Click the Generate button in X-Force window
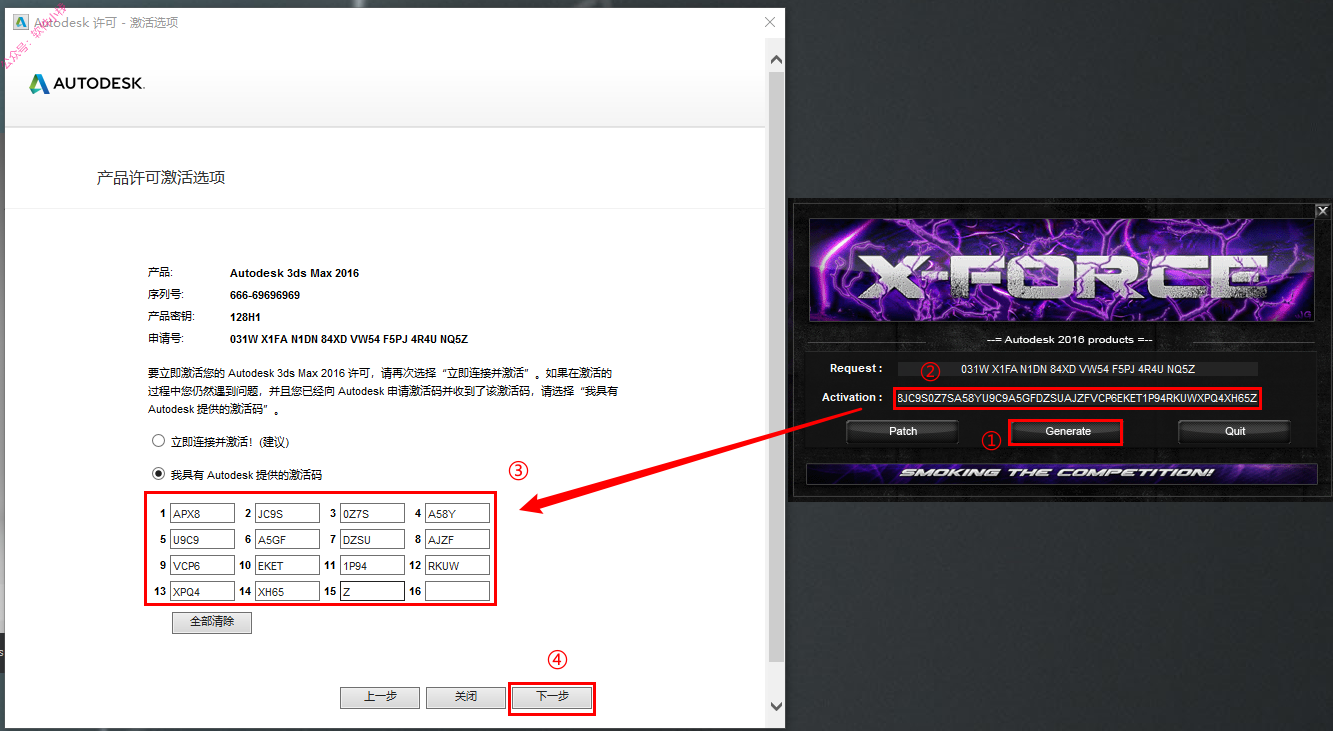This screenshot has width=1333, height=731. click(1068, 431)
